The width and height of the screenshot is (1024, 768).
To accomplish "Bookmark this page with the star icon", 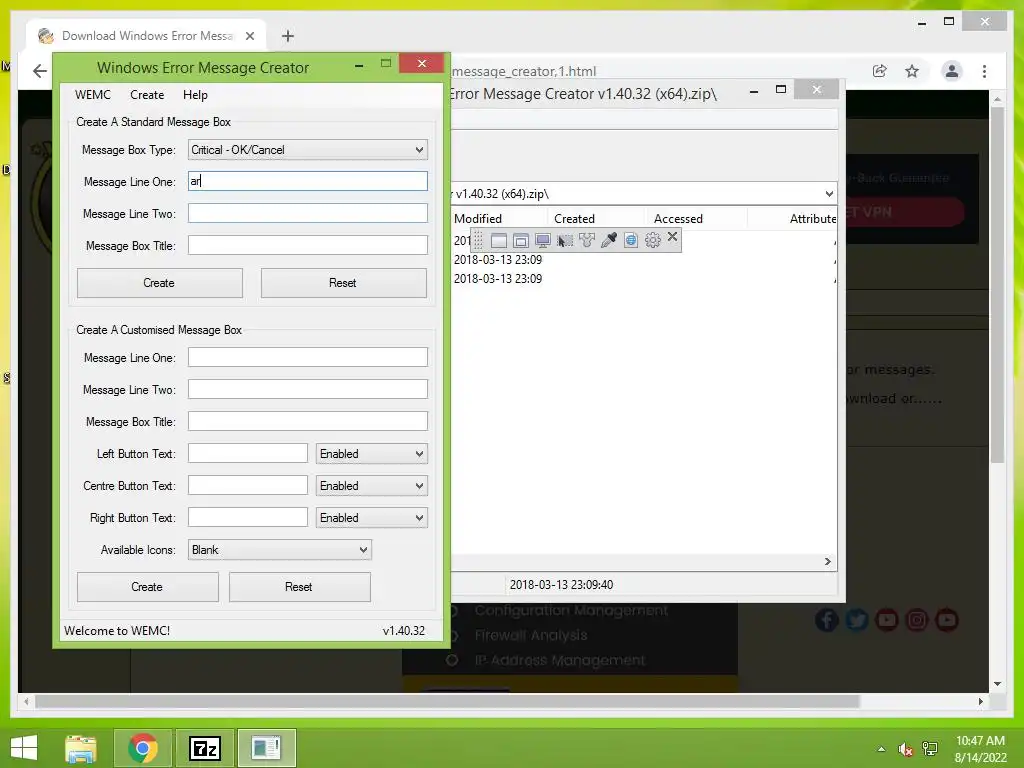I will 912,71.
